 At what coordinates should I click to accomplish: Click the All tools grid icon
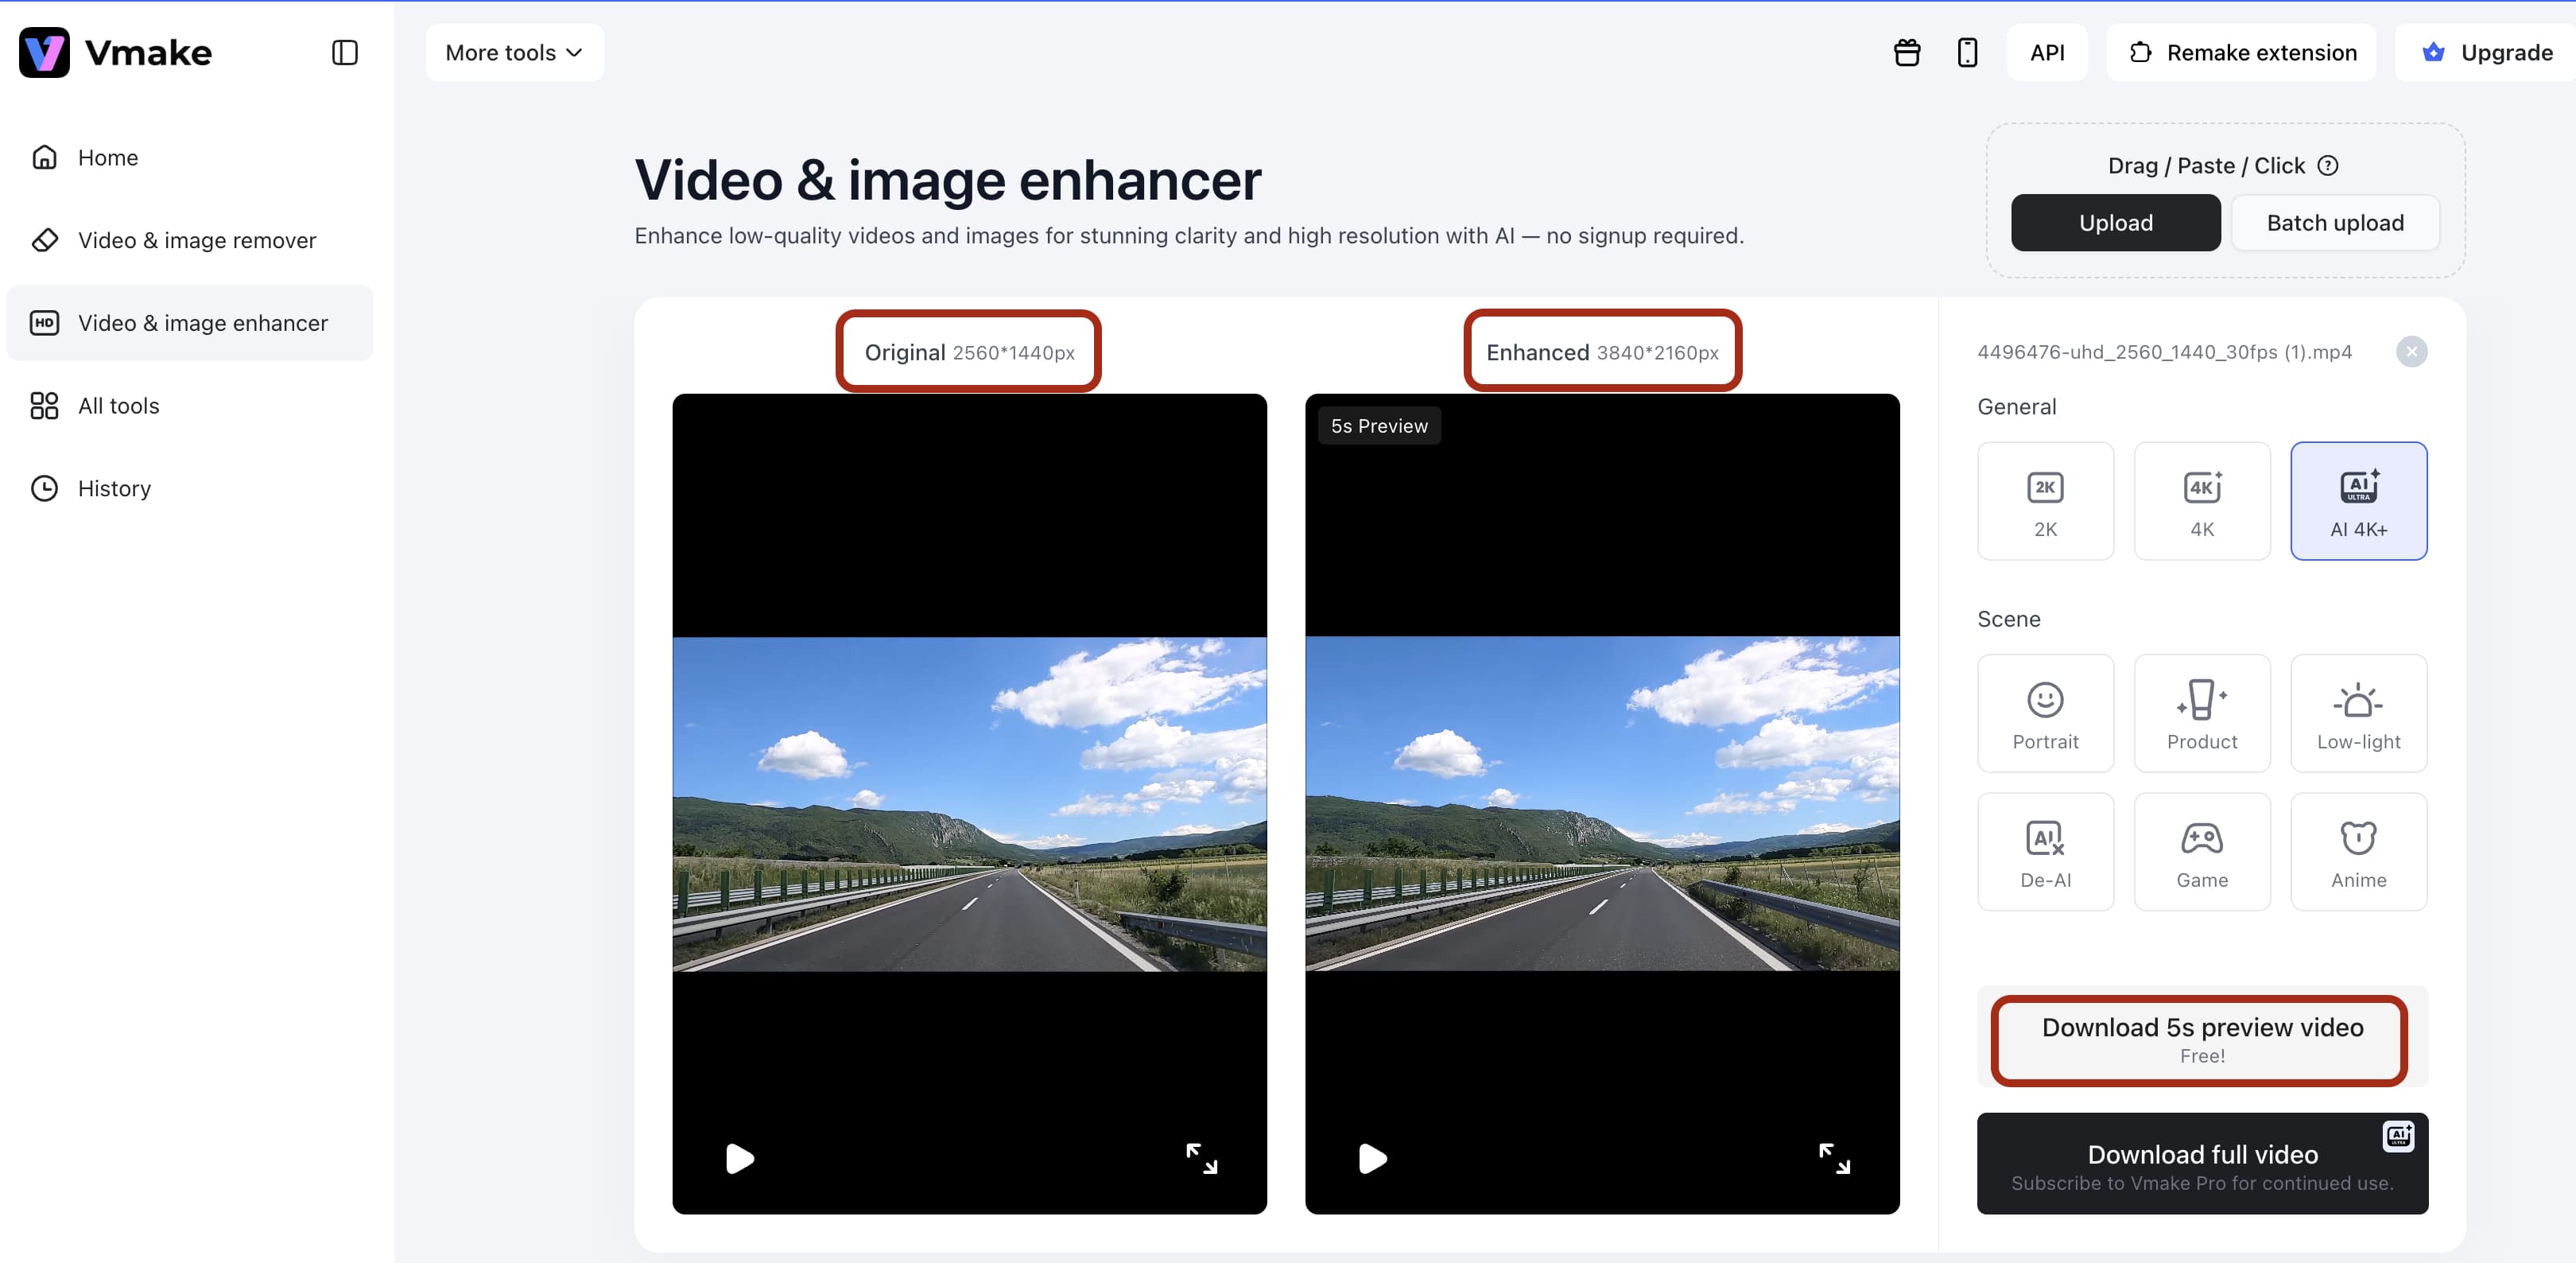click(x=44, y=406)
